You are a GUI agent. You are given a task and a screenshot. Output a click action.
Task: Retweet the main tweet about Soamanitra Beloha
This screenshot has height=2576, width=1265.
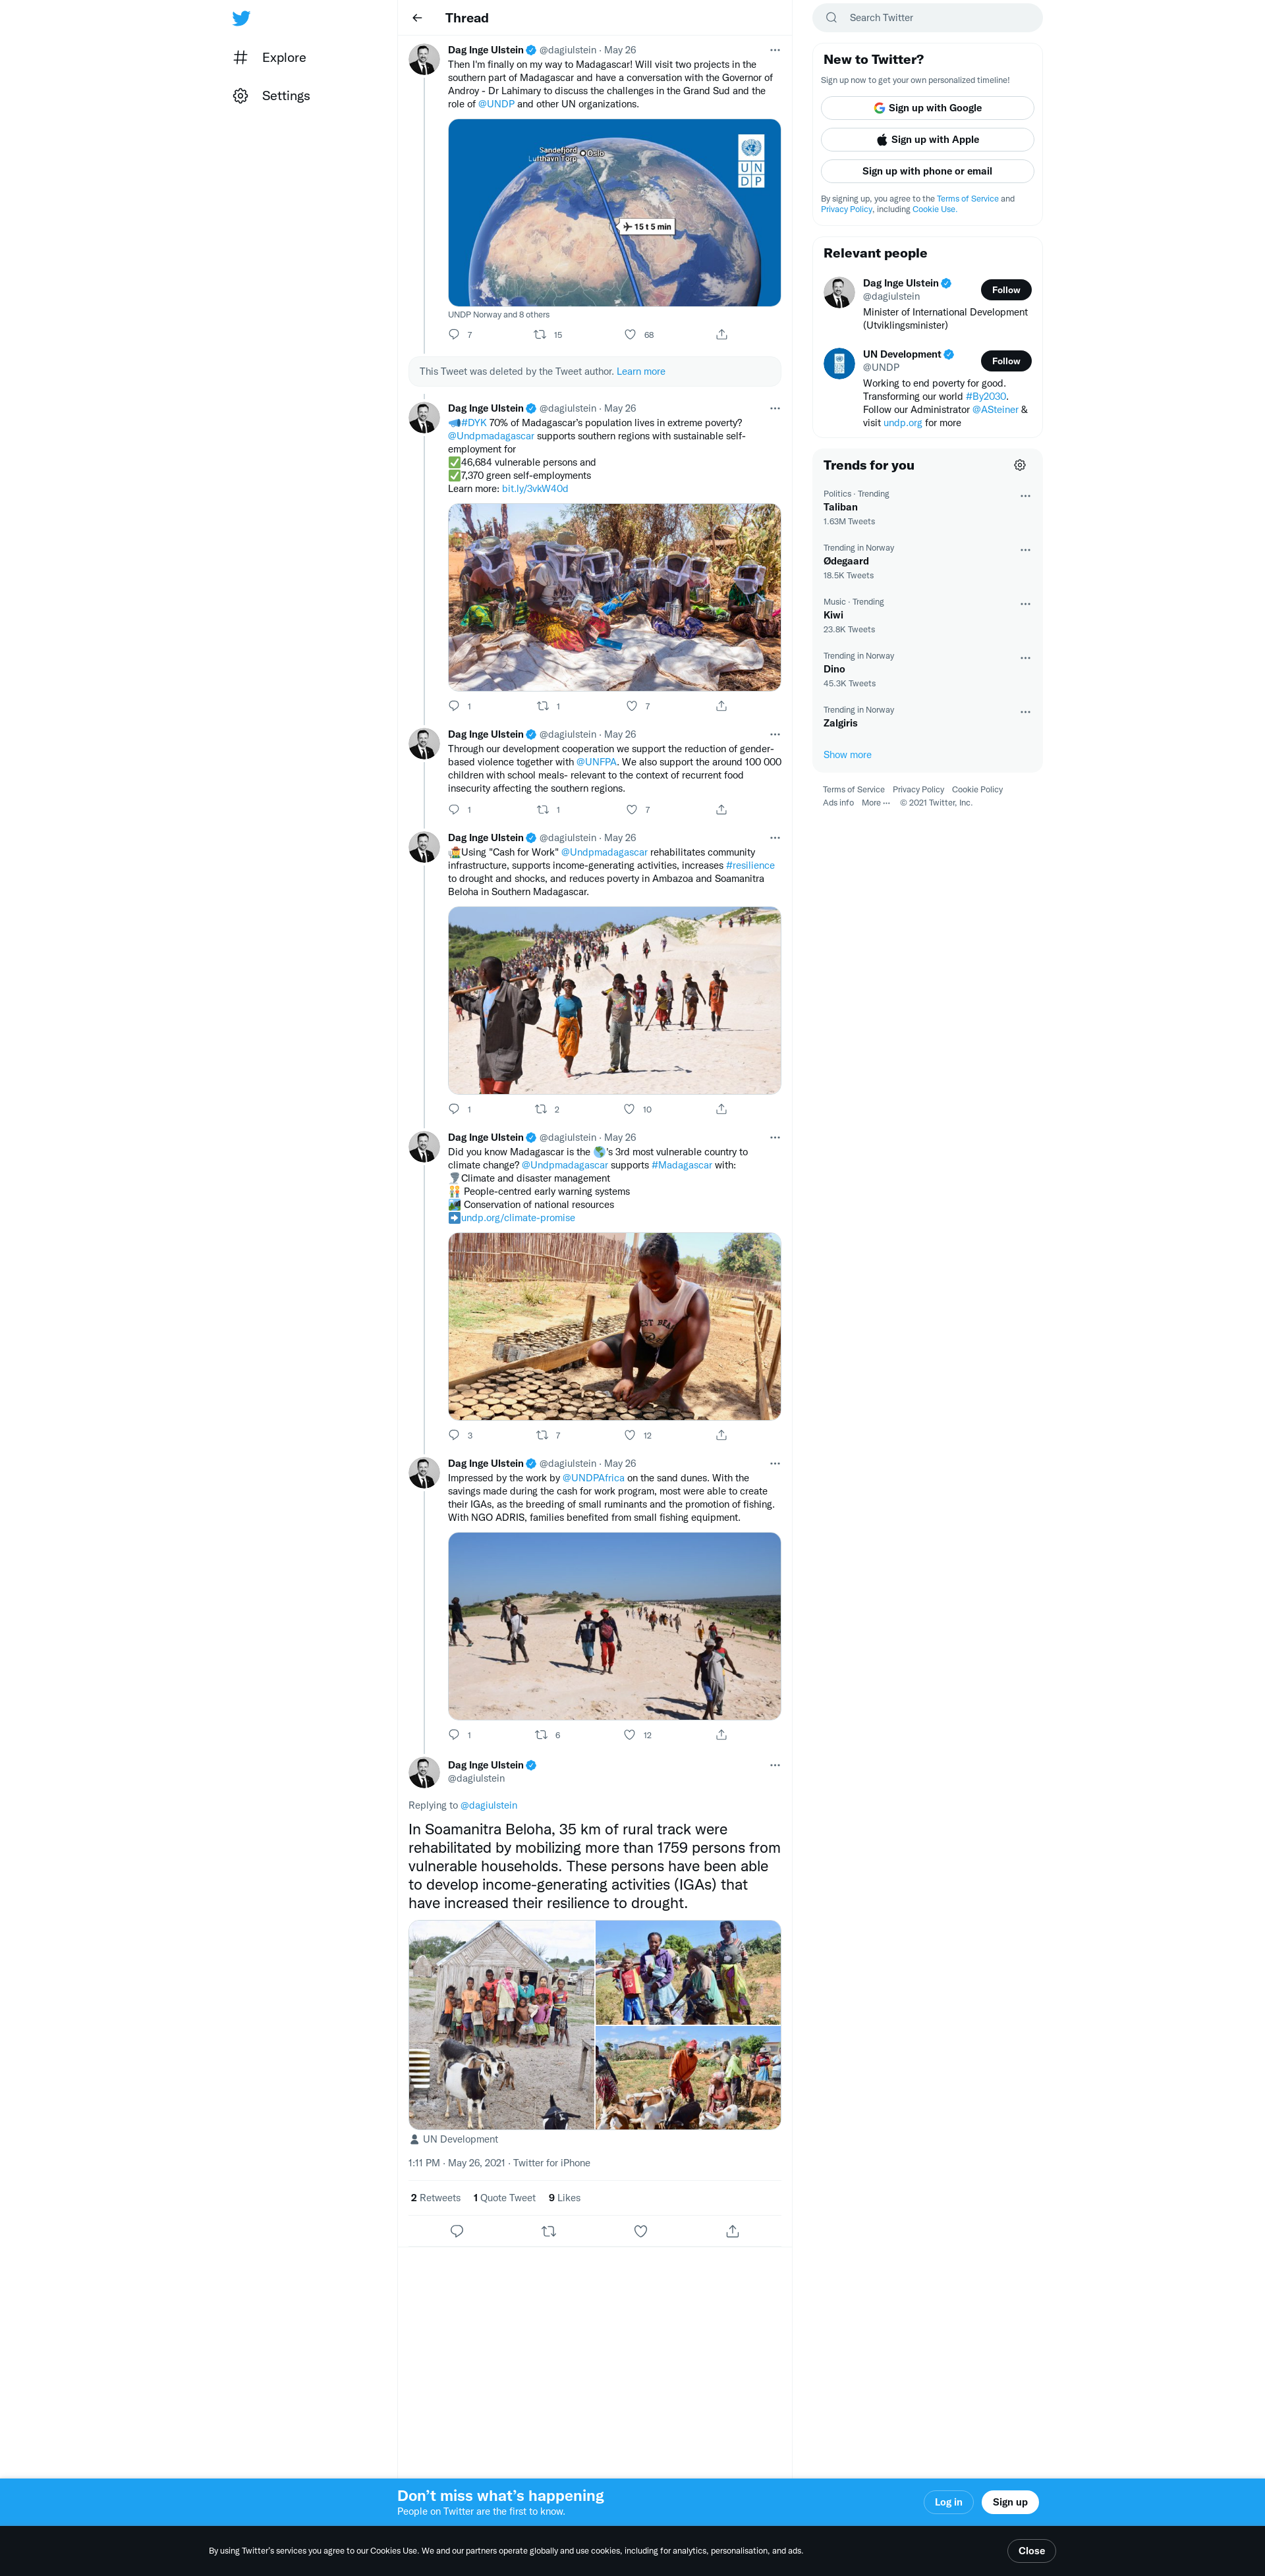tap(548, 2231)
